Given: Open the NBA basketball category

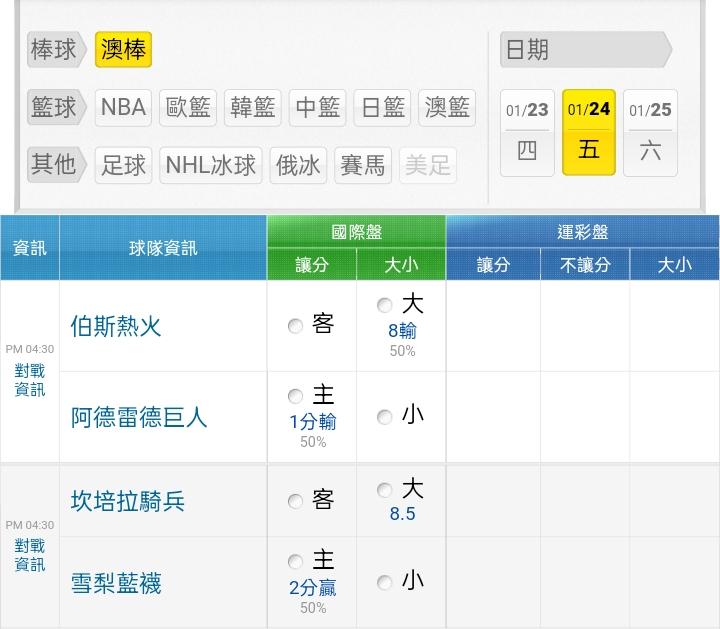Looking at the screenshot, I should [x=124, y=108].
